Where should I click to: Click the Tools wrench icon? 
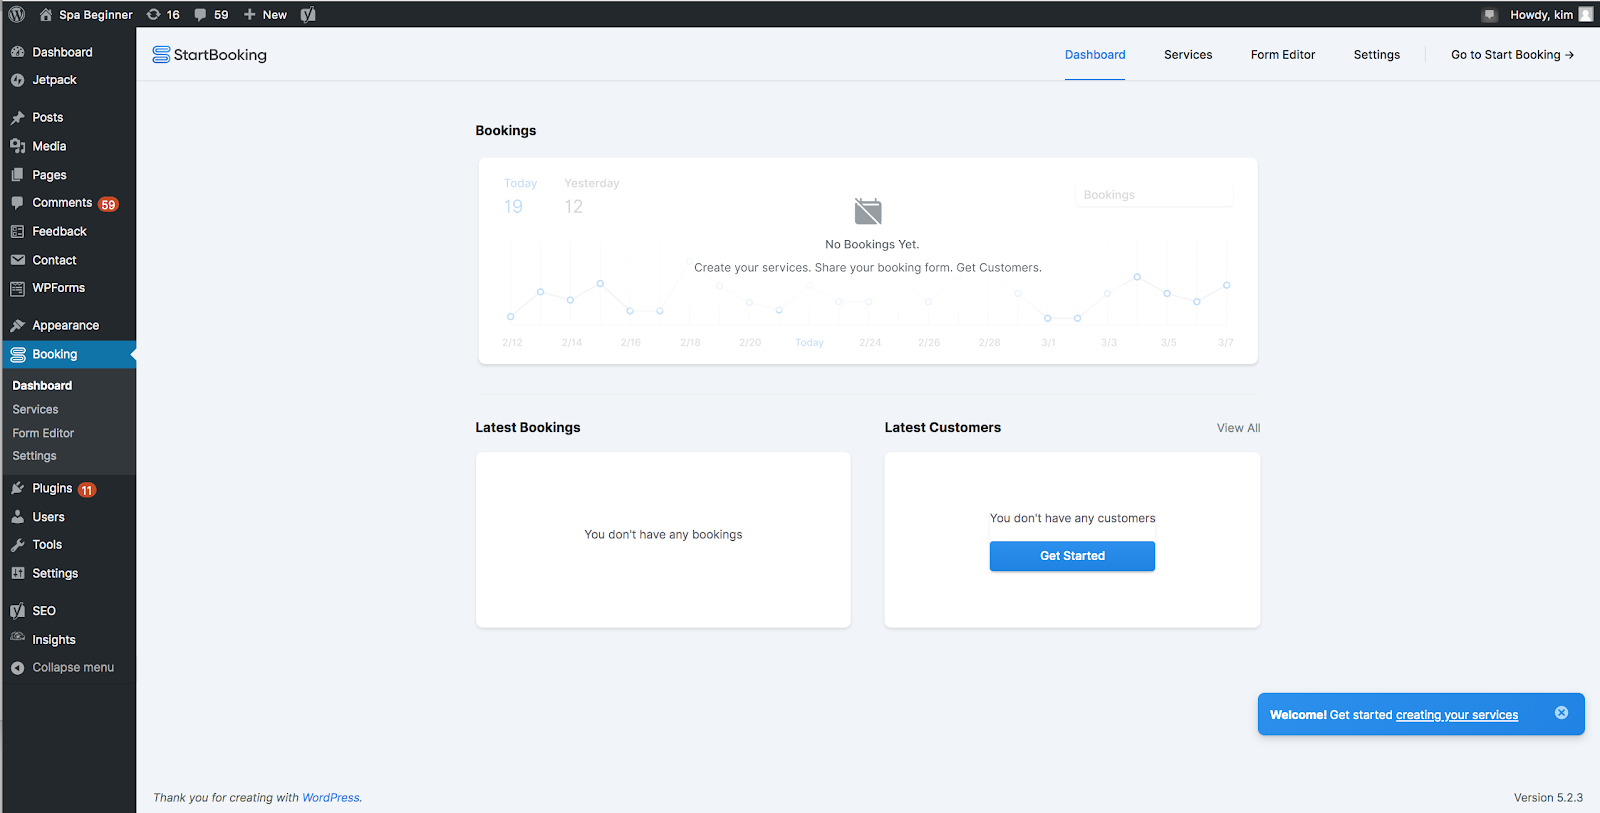point(18,545)
